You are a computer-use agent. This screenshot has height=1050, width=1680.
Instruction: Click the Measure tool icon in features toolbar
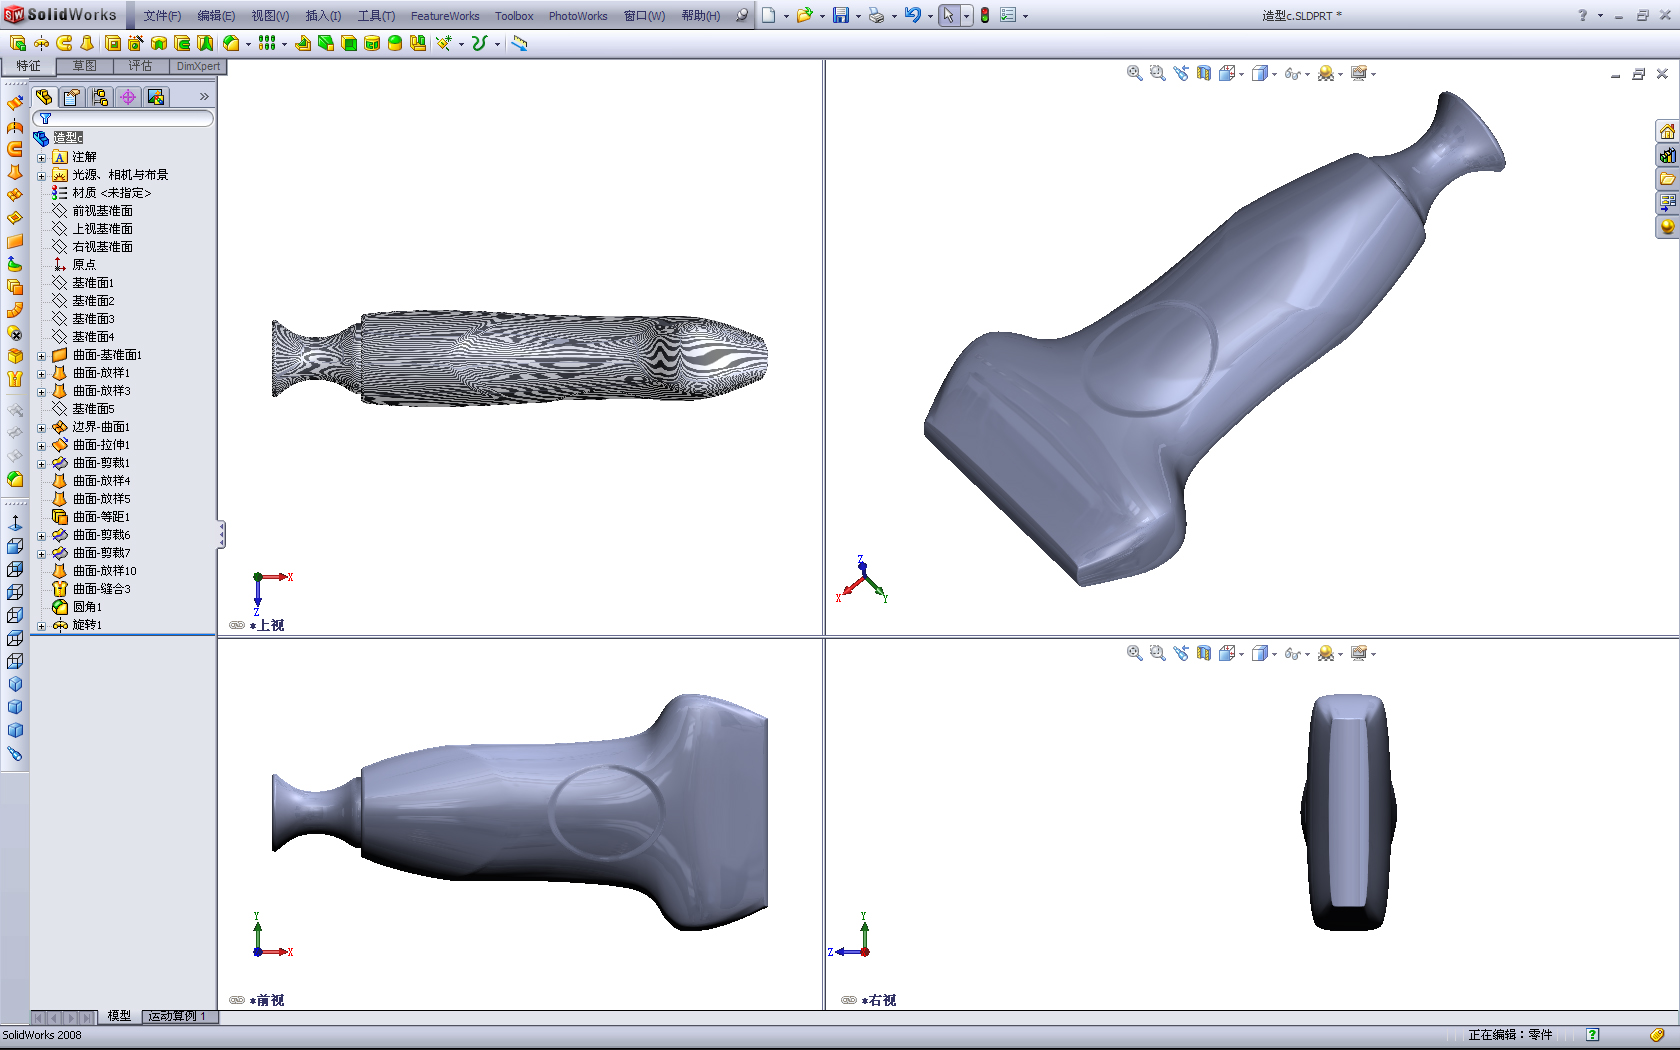click(x=519, y=43)
